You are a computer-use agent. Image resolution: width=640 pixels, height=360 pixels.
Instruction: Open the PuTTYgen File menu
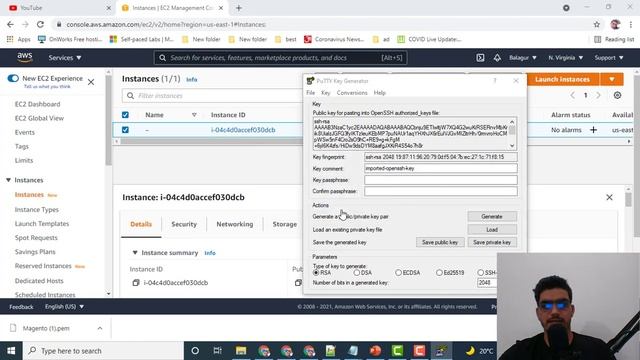click(x=311, y=93)
